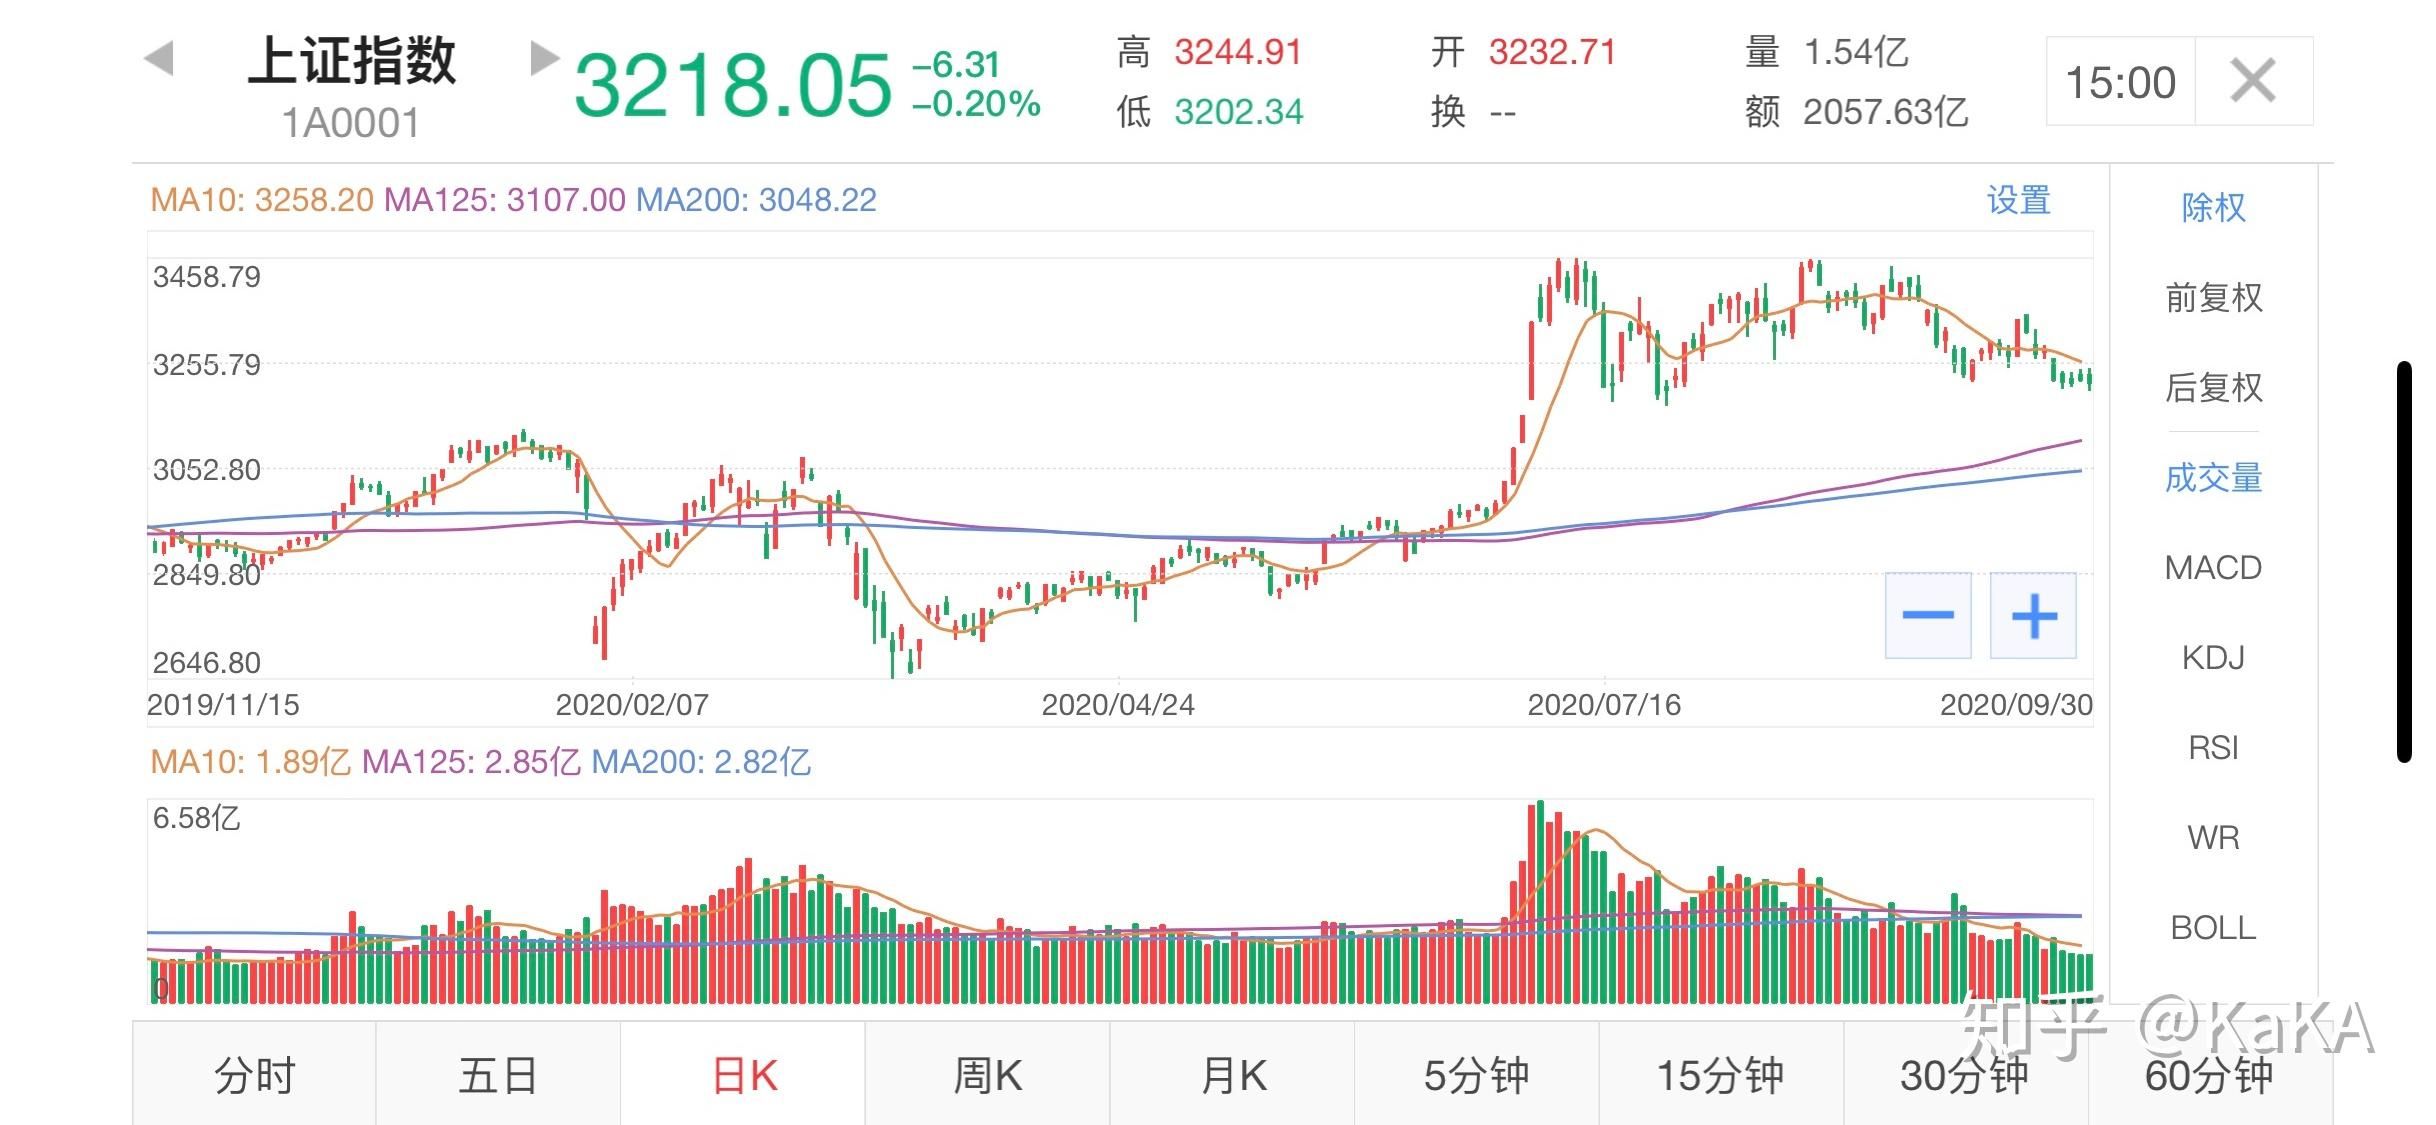Switch indicator to RSI
The width and height of the screenshot is (2436, 1125).
(2213, 747)
